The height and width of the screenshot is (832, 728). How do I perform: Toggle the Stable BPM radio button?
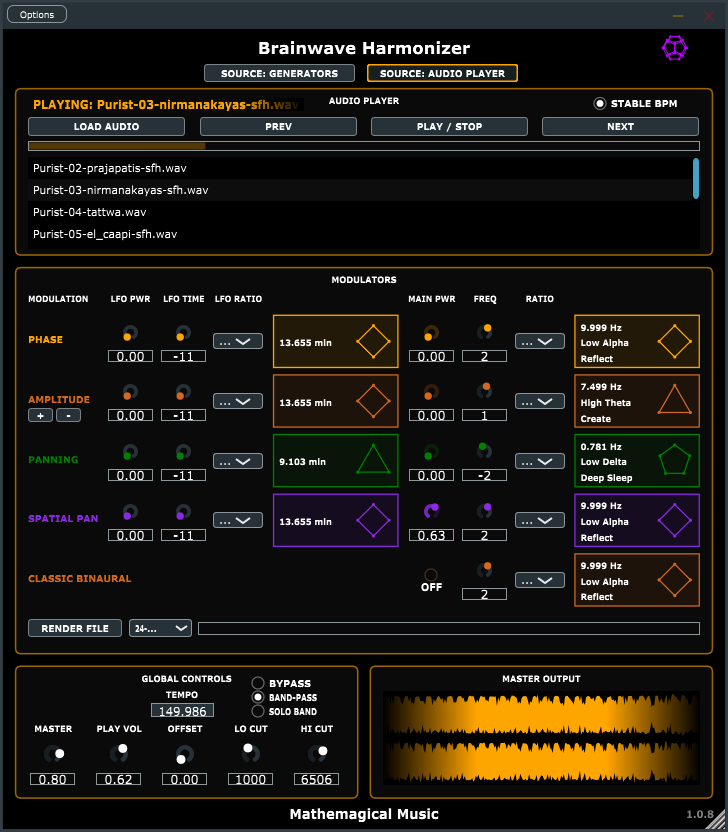click(x=600, y=104)
